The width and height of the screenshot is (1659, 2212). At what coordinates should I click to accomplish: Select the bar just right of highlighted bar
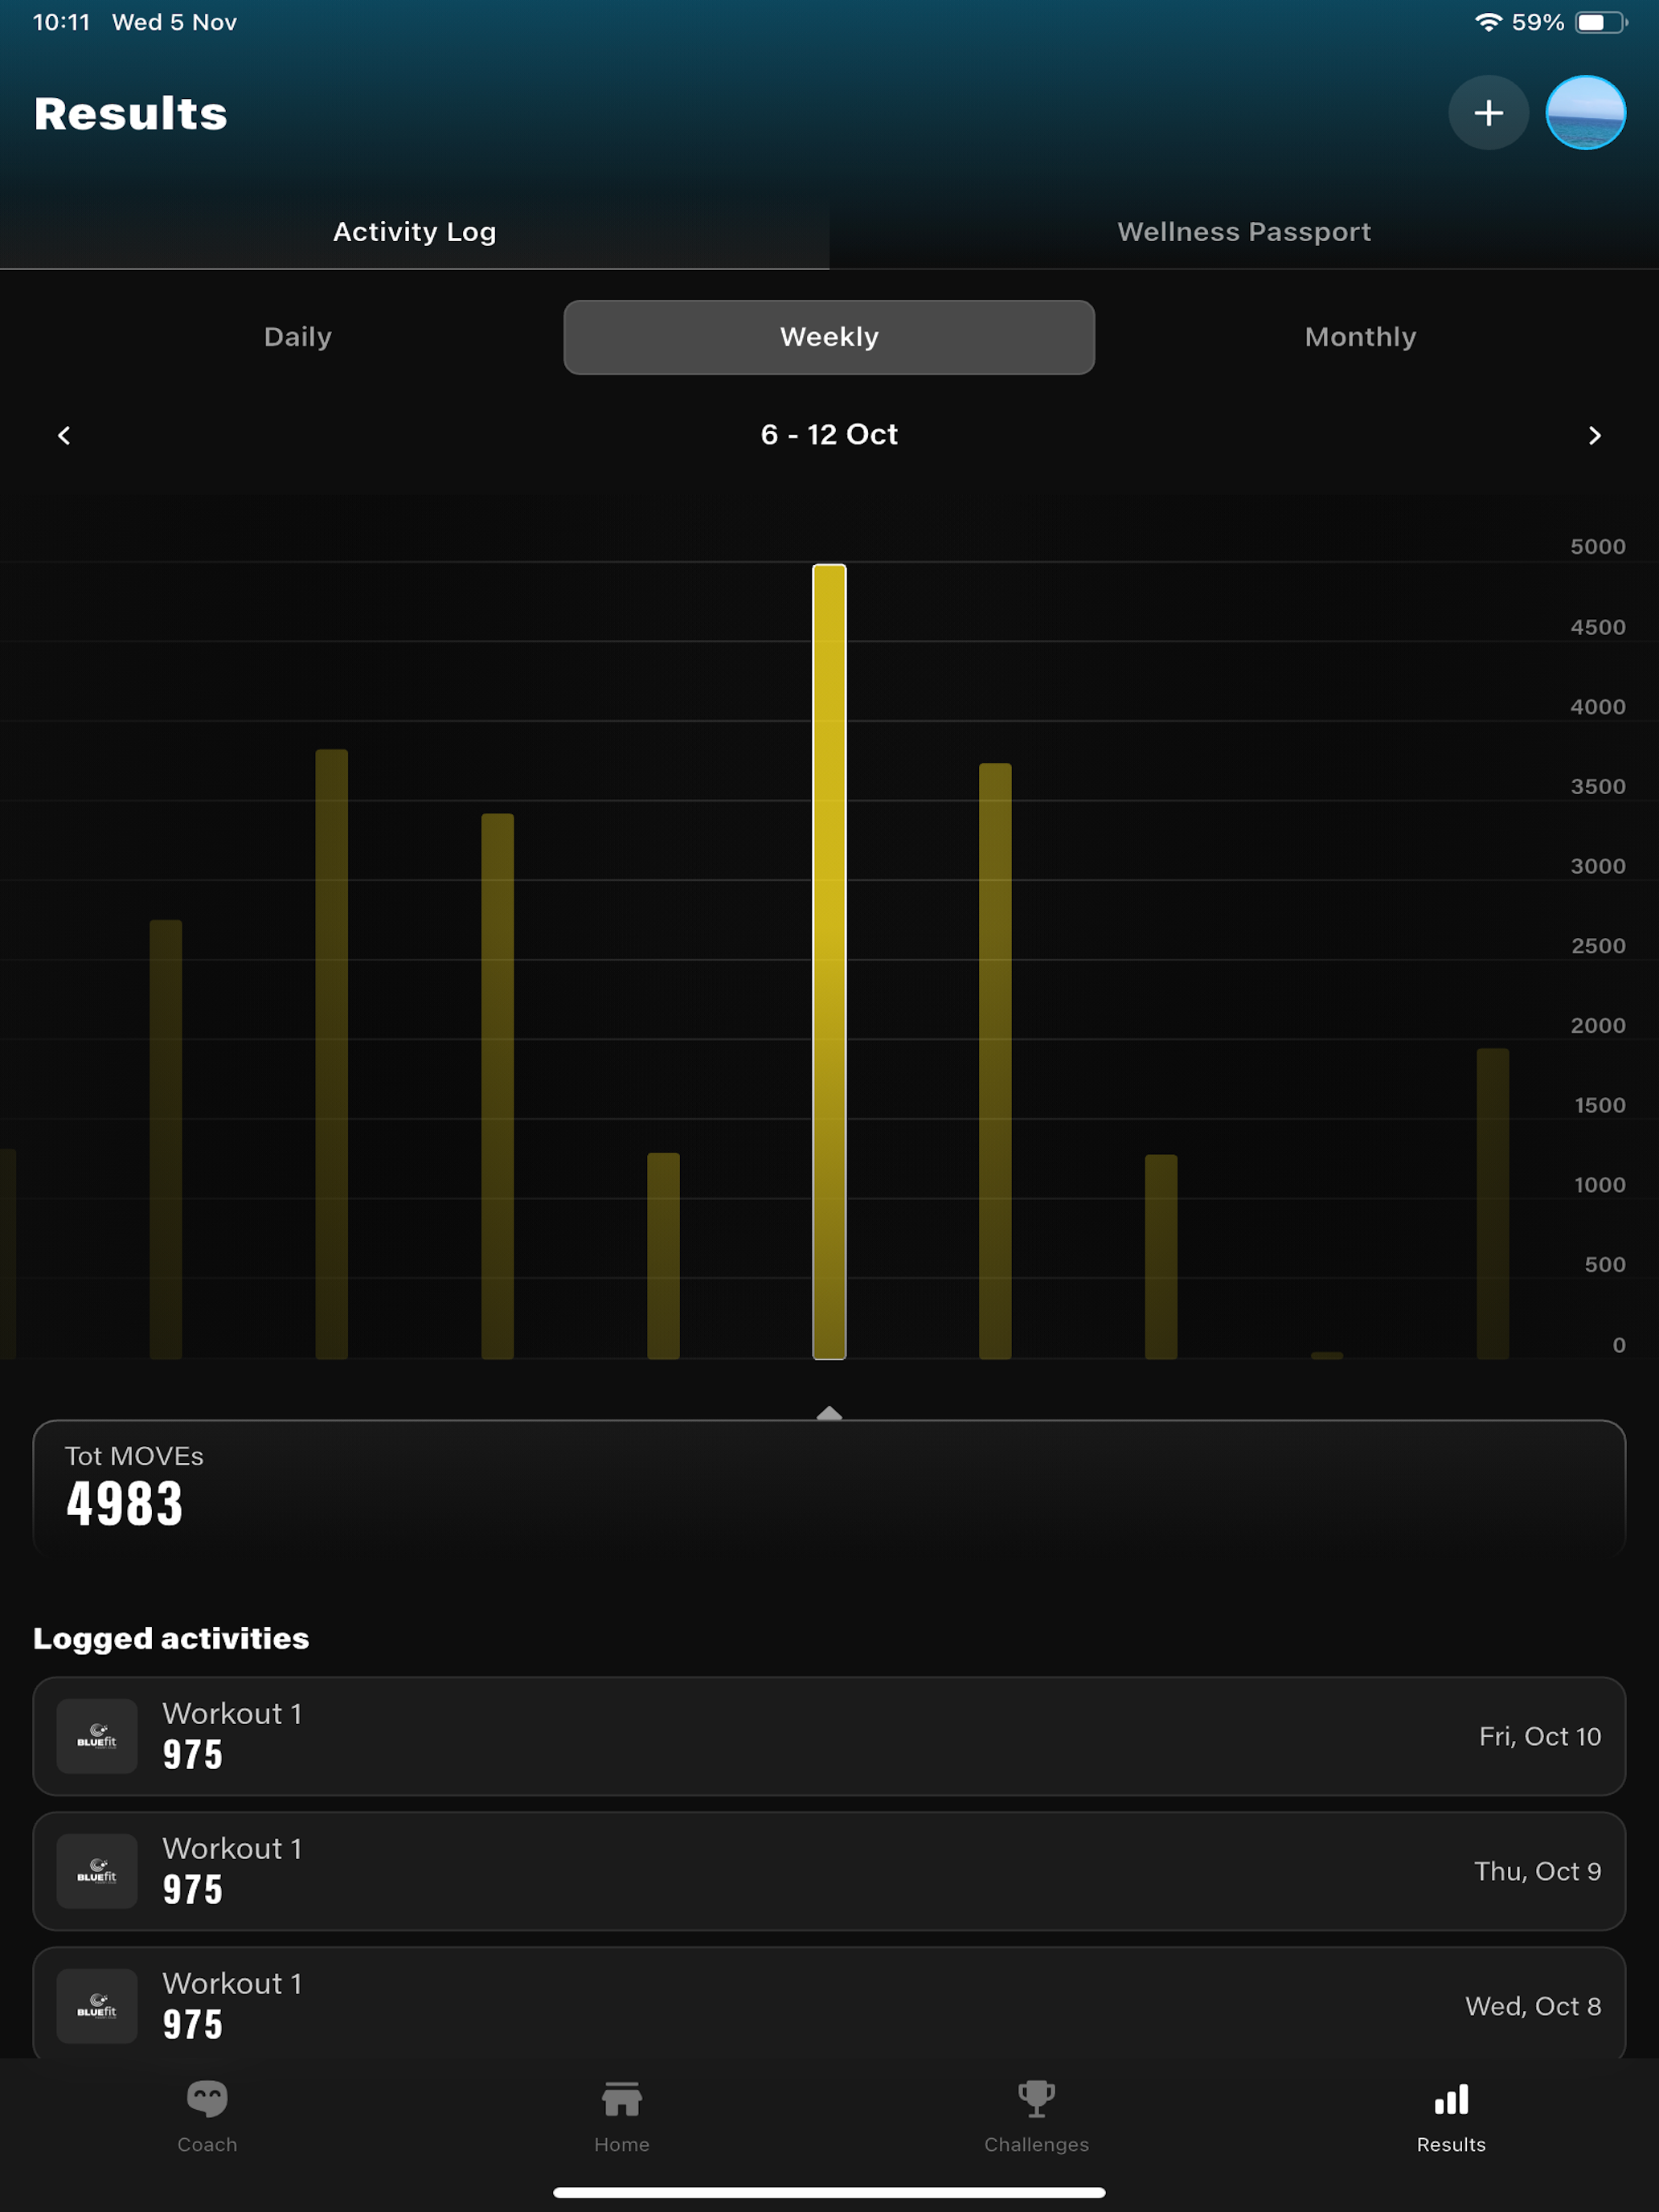click(x=995, y=1061)
